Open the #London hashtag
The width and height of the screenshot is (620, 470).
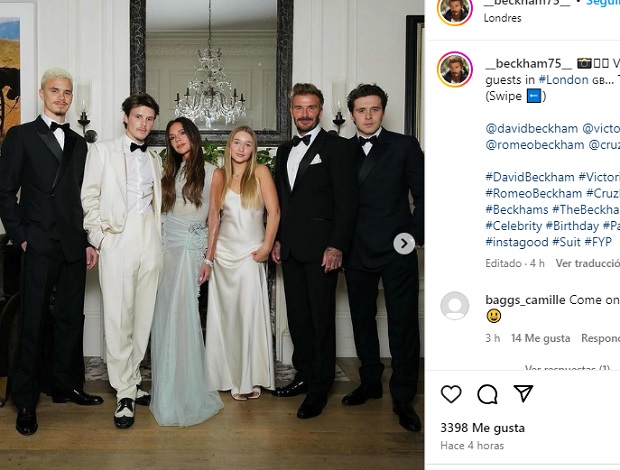click(563, 80)
